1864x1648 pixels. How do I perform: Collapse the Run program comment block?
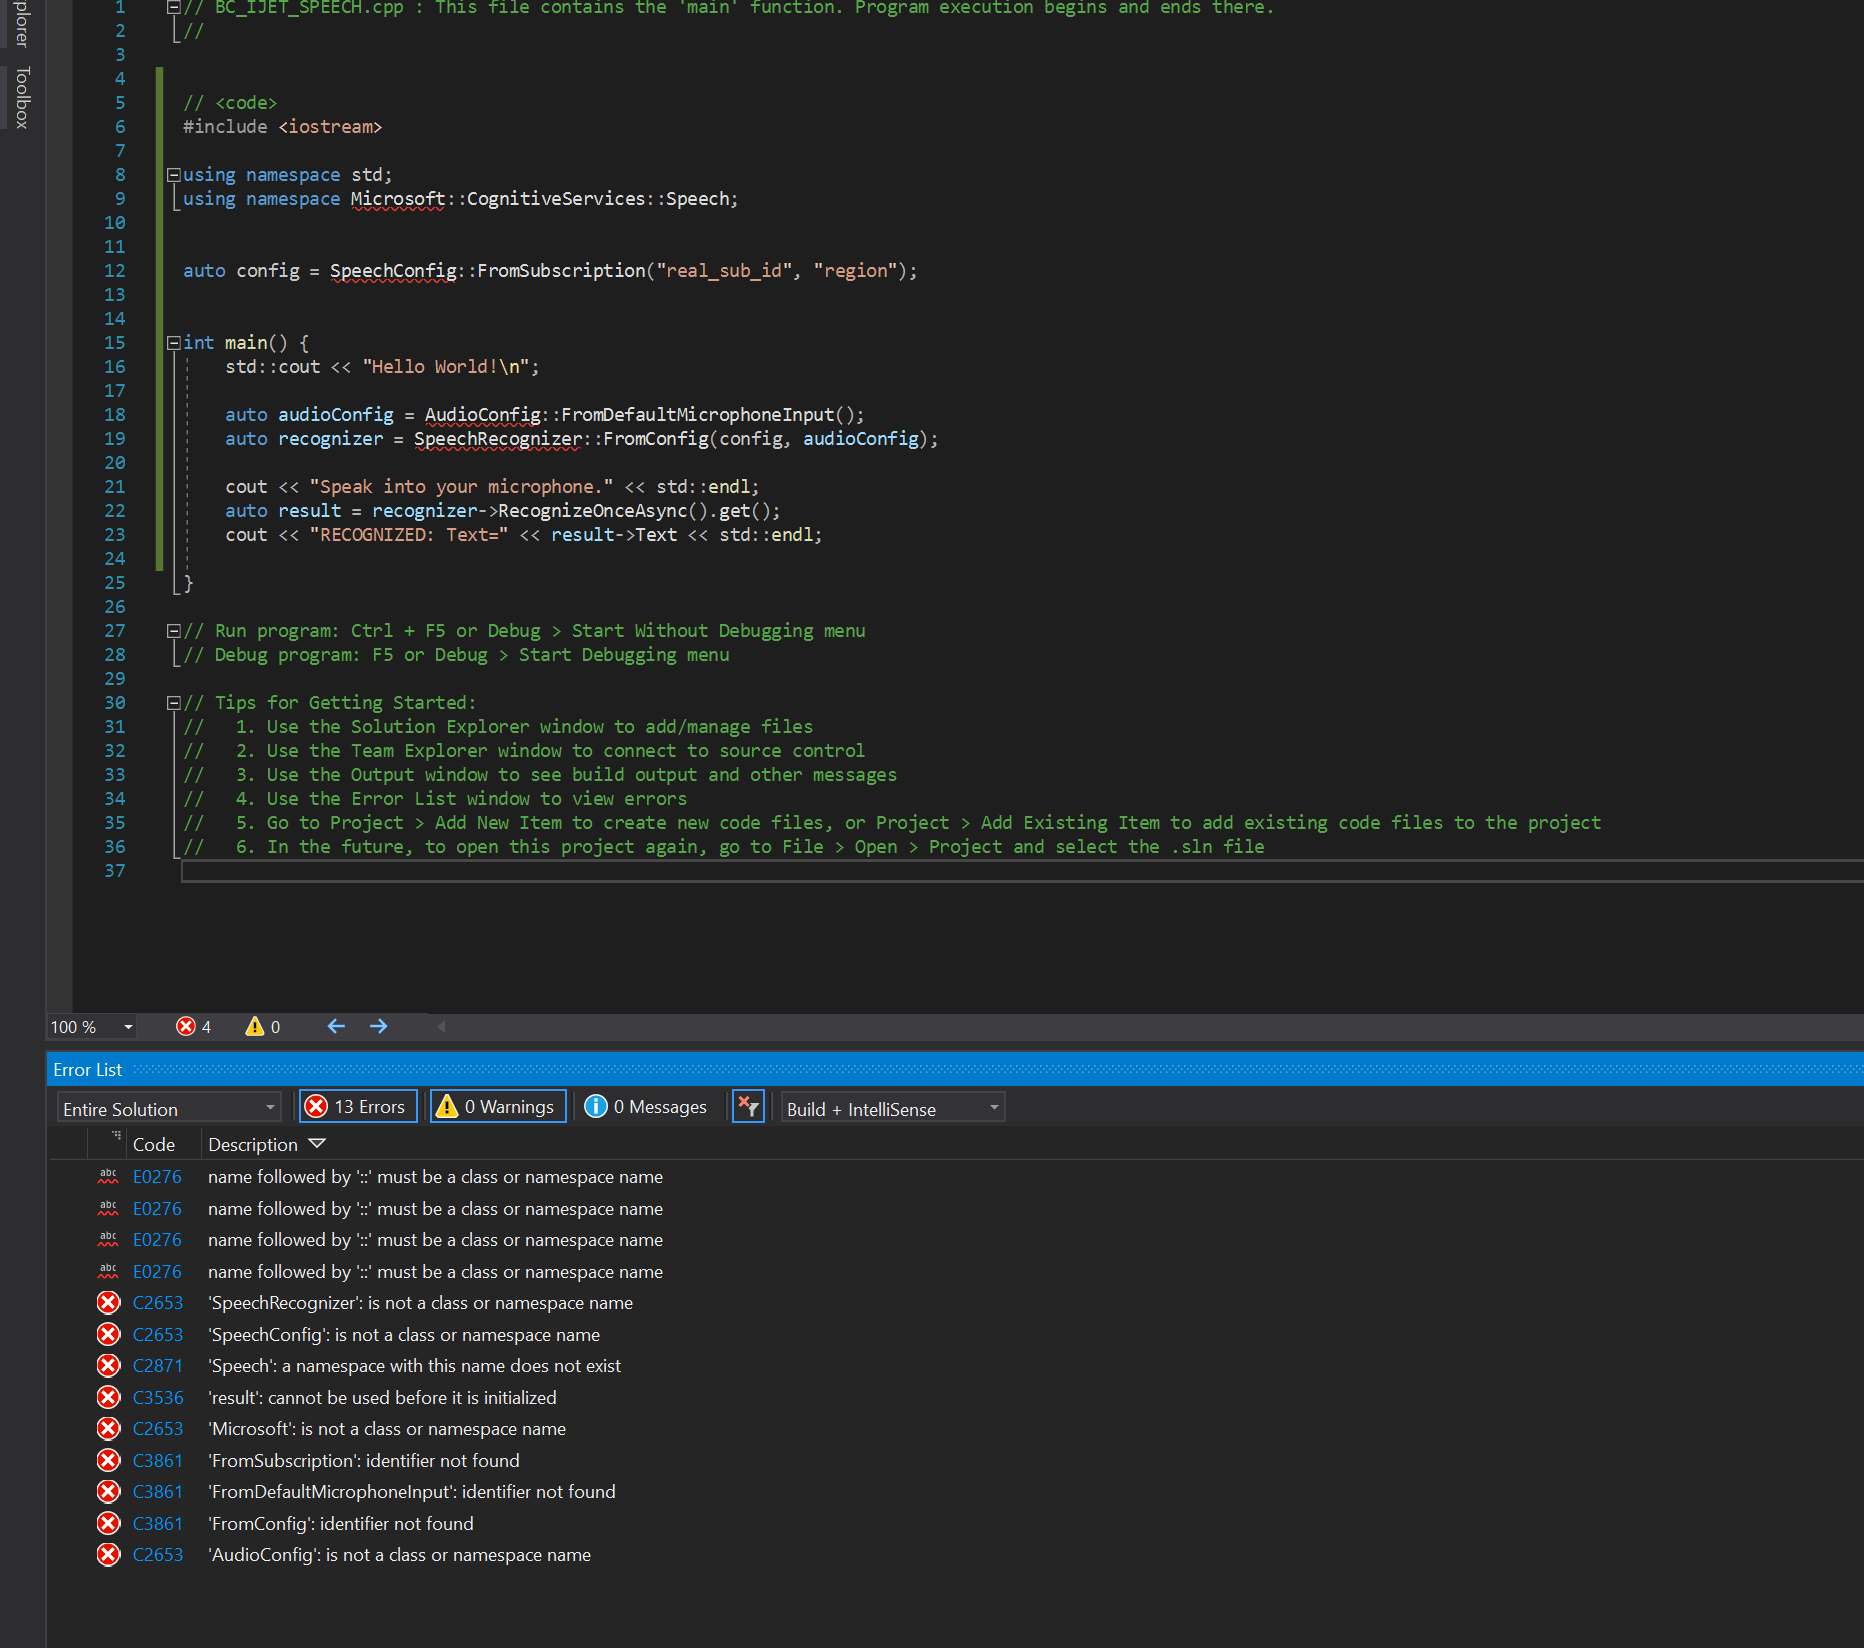coord(173,631)
